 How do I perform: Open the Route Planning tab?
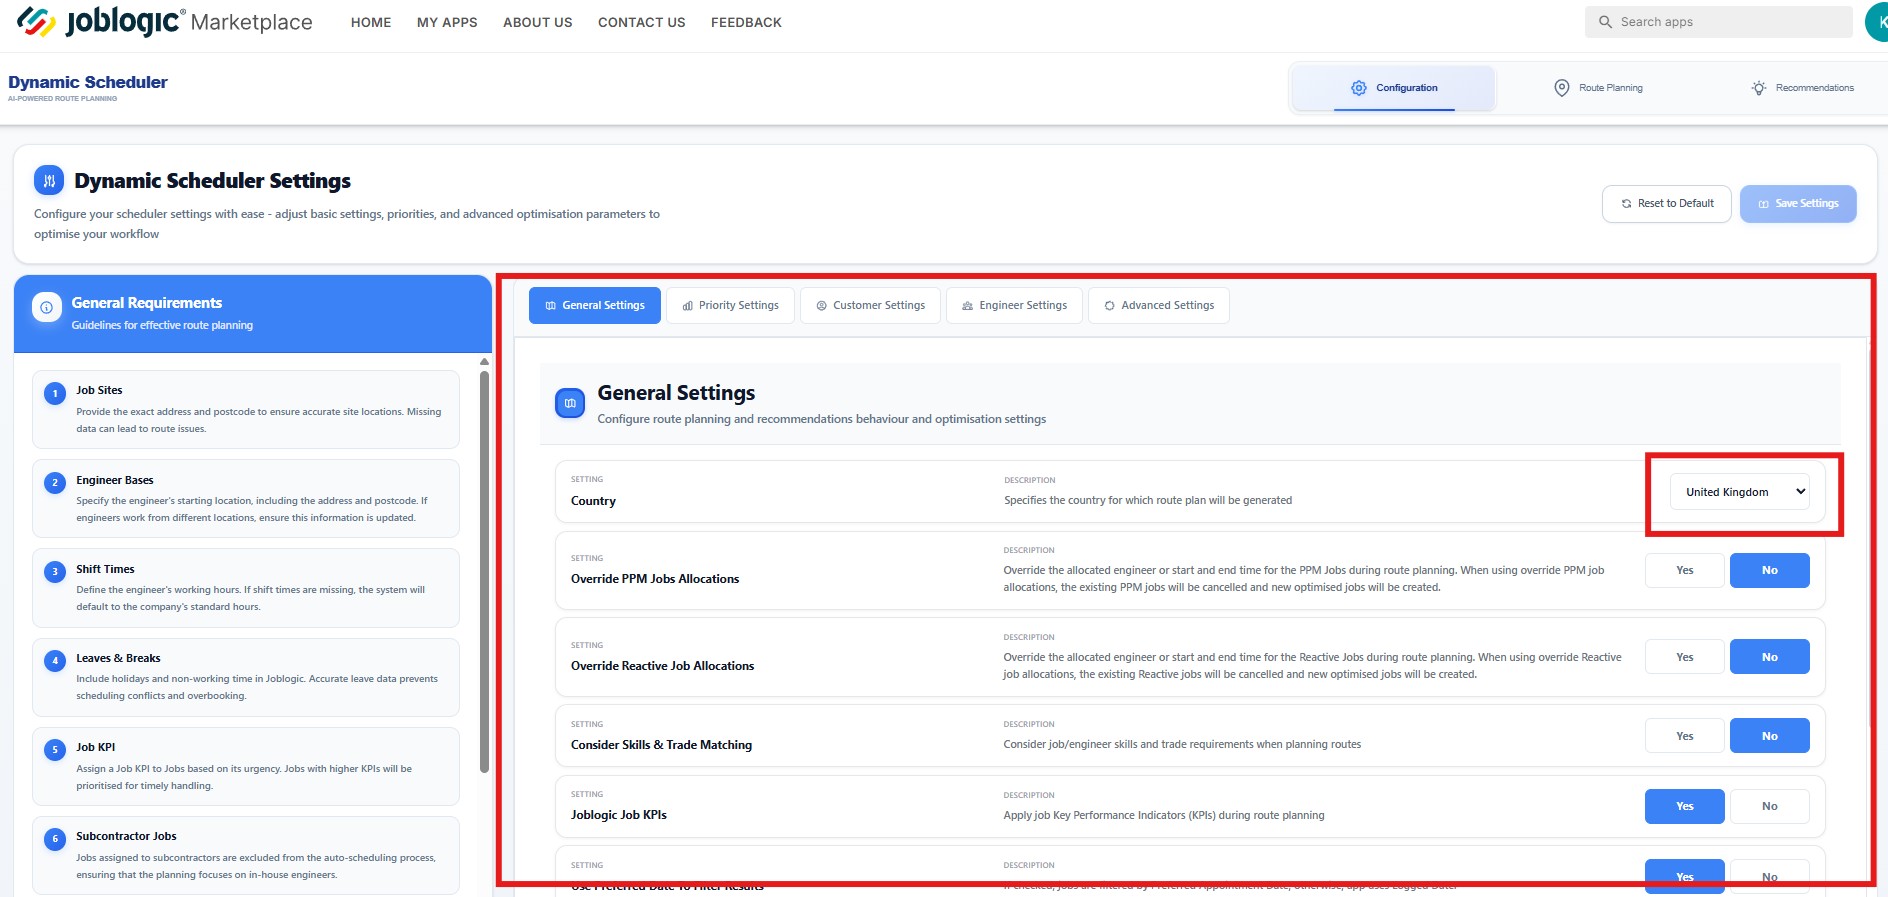click(x=1598, y=88)
